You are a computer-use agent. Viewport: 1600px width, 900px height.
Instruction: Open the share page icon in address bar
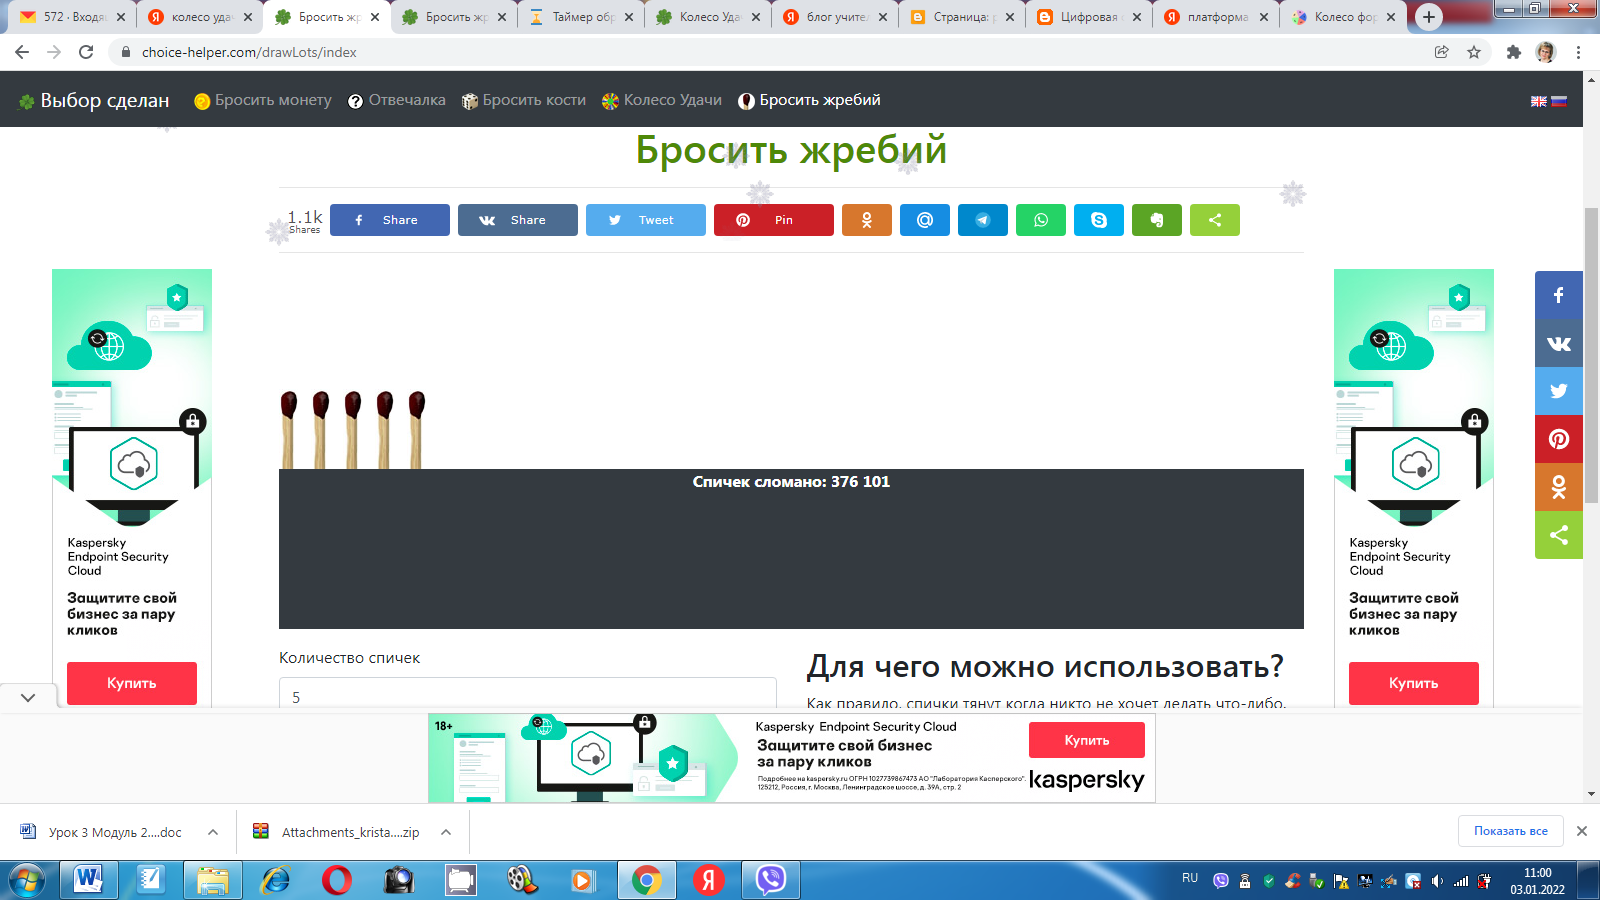click(x=1442, y=52)
